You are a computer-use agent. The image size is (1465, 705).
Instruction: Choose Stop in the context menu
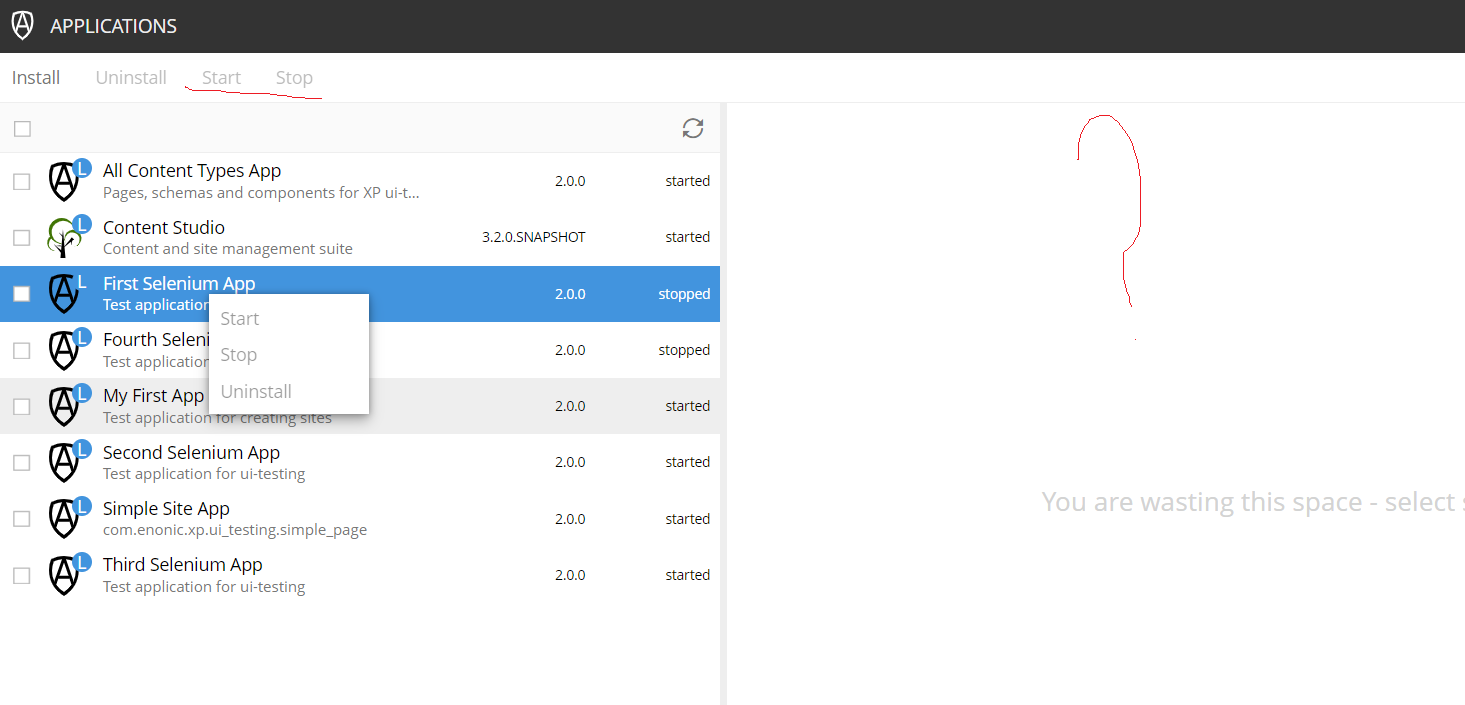[x=288, y=355]
